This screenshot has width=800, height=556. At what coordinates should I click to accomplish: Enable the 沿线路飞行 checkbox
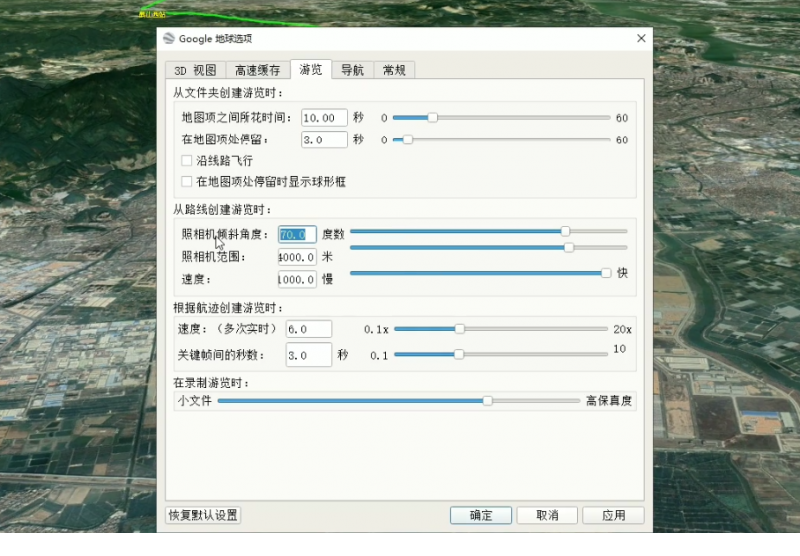187,161
